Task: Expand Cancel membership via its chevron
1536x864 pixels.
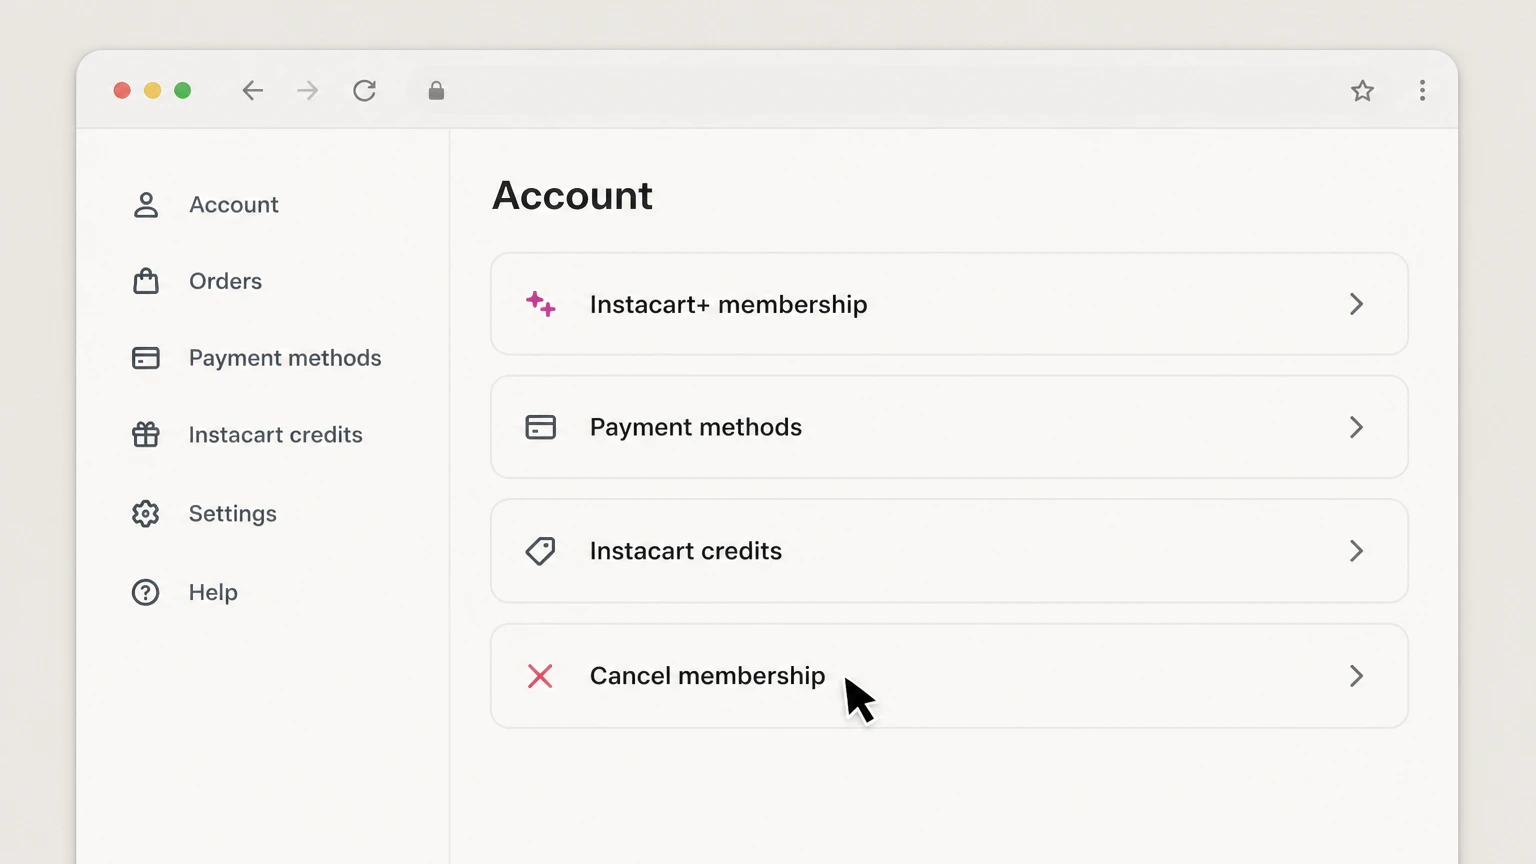Action: (x=1356, y=676)
